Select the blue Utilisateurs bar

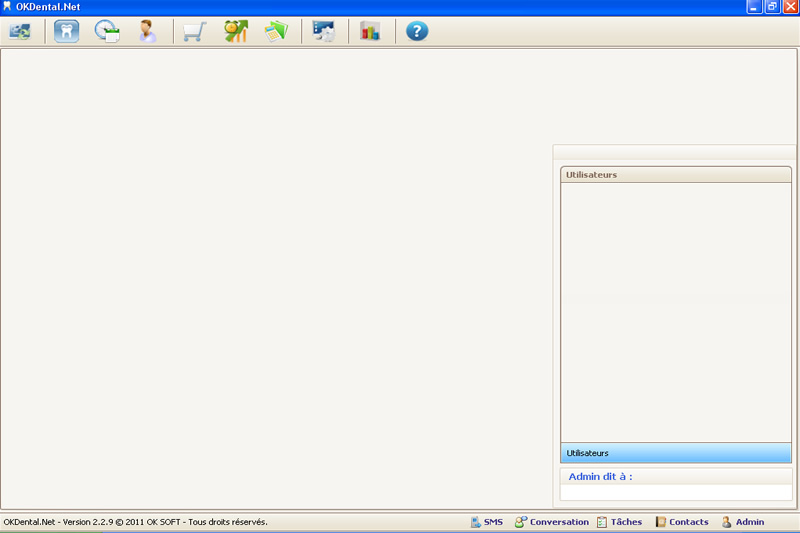coord(676,453)
